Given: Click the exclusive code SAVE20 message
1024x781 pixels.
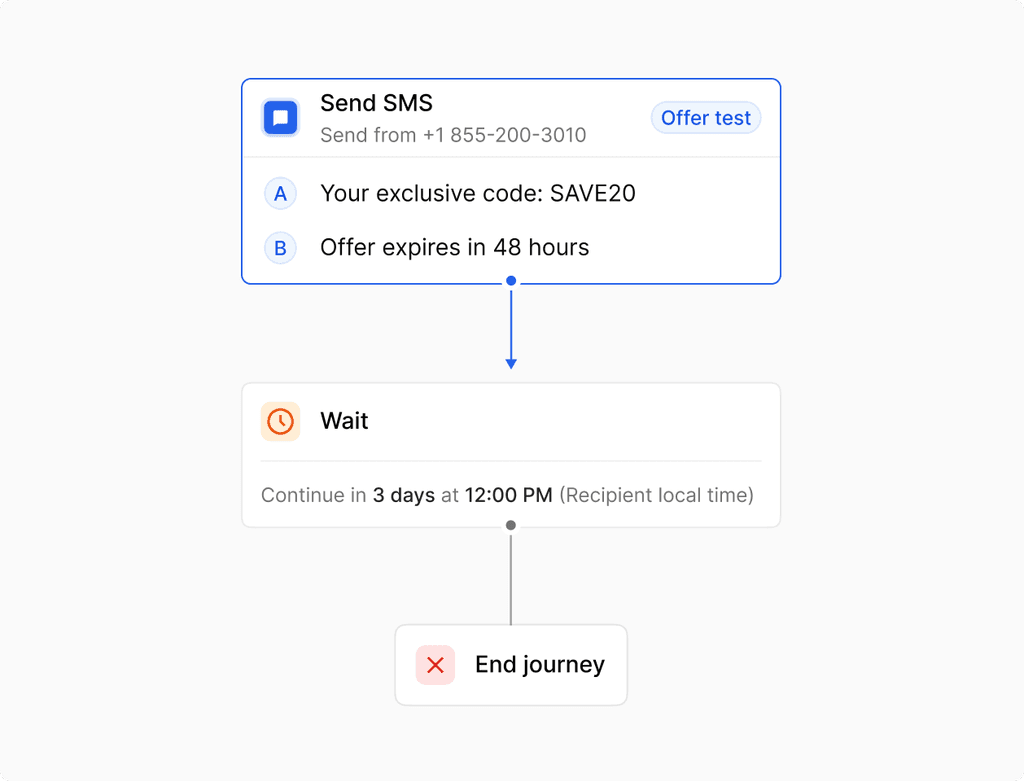Looking at the screenshot, I should pos(478,193).
